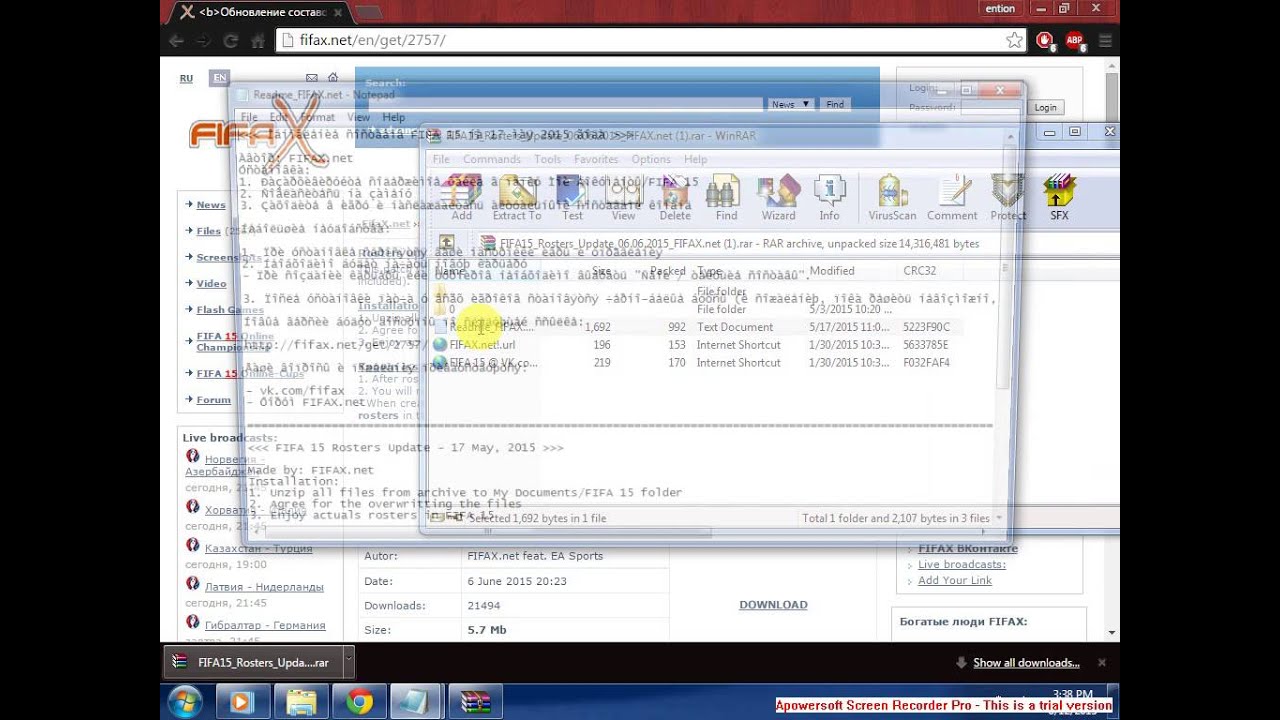Expand the News dropdown in site search
This screenshot has width=1280, height=720.
[x=791, y=104]
